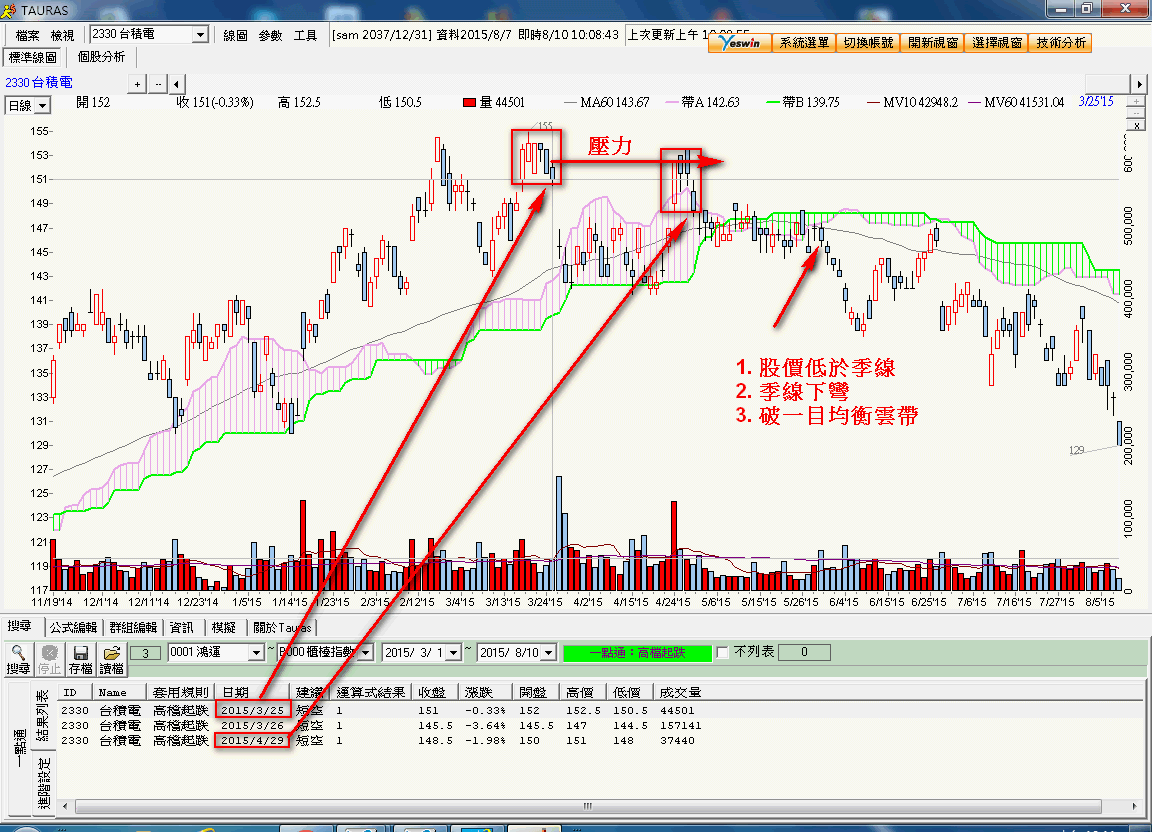Click the green 帶B legend line

[x=773, y=103]
